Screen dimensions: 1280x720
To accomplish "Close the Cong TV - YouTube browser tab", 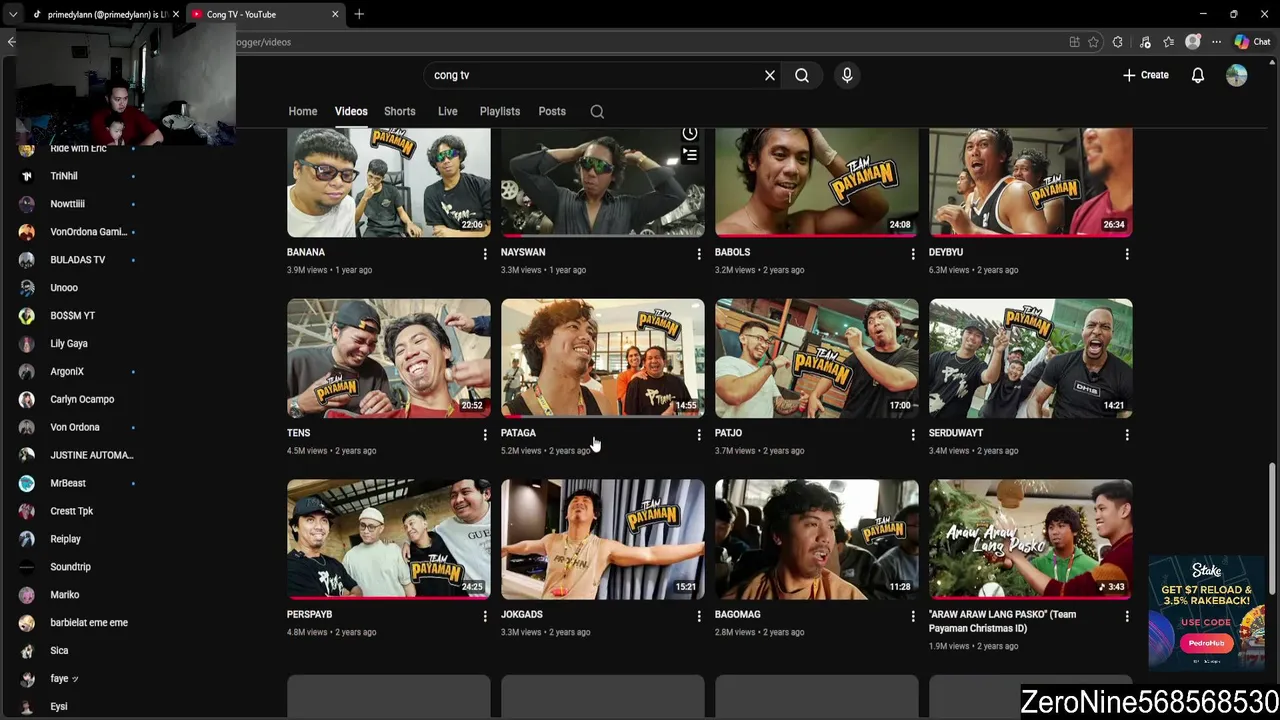I will pos(335,14).
